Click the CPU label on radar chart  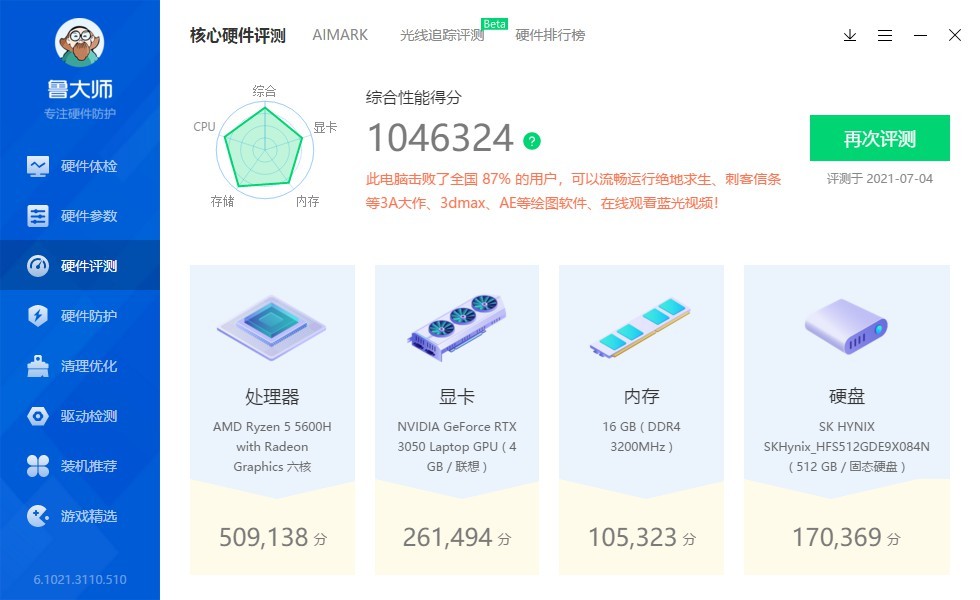click(x=204, y=126)
